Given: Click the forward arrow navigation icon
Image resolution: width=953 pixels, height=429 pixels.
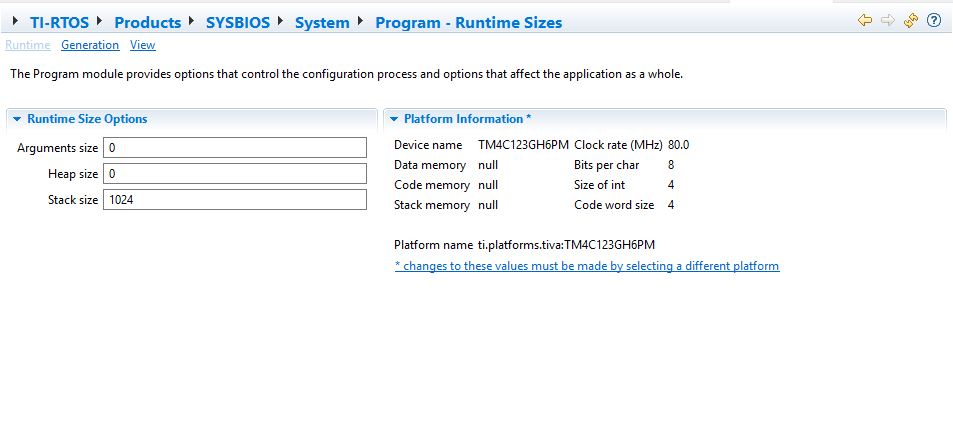Looking at the screenshot, I should (x=888, y=21).
